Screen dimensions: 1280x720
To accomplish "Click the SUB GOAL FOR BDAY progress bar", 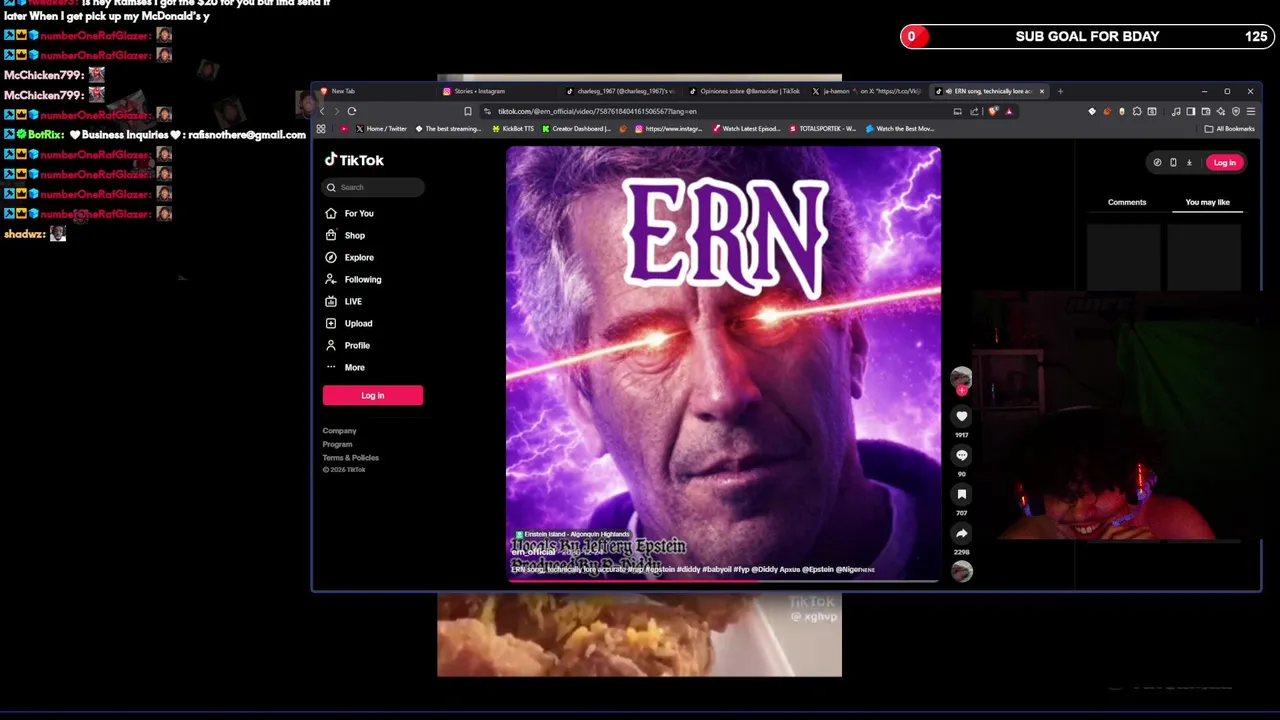I will pos(1086,37).
